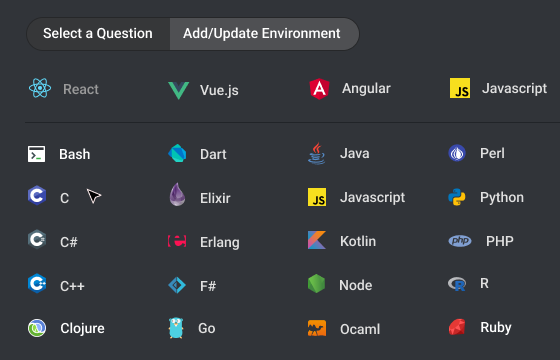Choose the Angular red shield icon

coord(319,89)
